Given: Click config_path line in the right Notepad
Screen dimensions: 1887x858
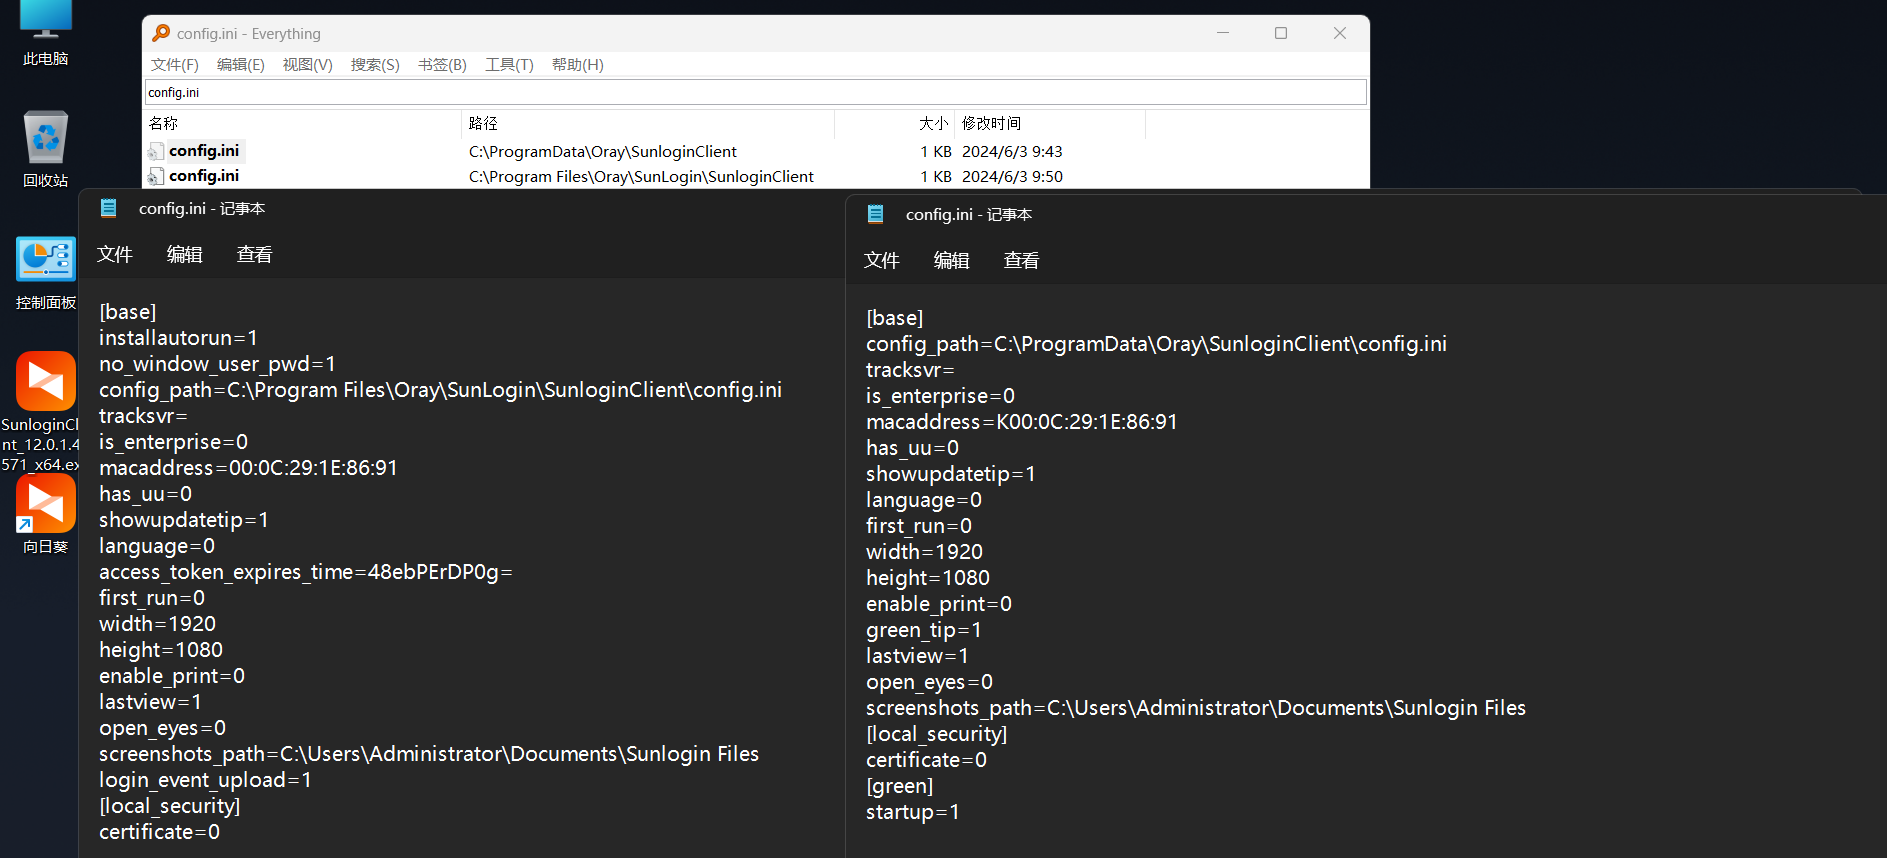Looking at the screenshot, I should coord(1156,344).
